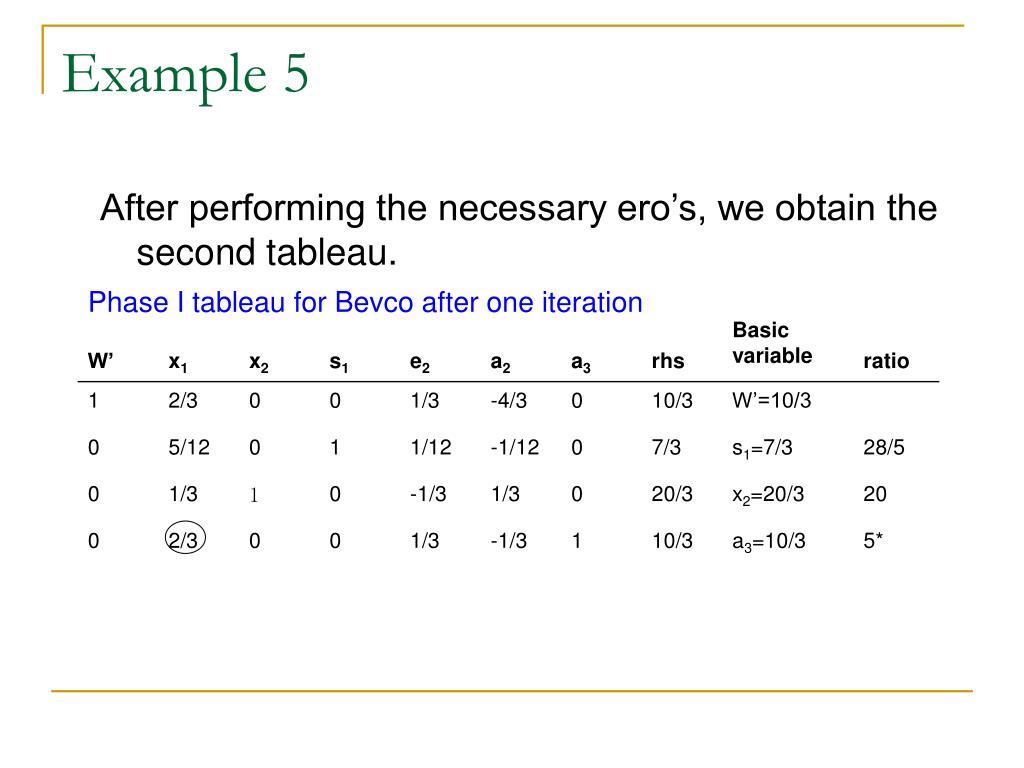Click the 5/12 cell in x1 column
This screenshot has width=1024, height=768.
click(x=189, y=447)
